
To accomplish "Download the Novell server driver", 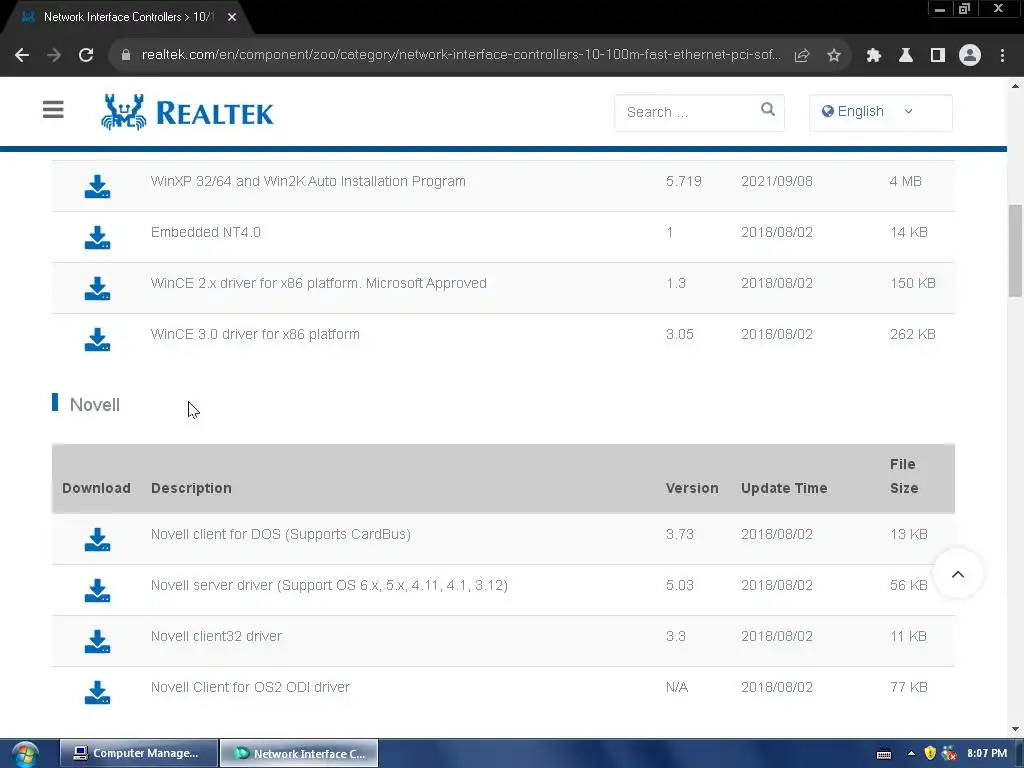I will 97,590.
